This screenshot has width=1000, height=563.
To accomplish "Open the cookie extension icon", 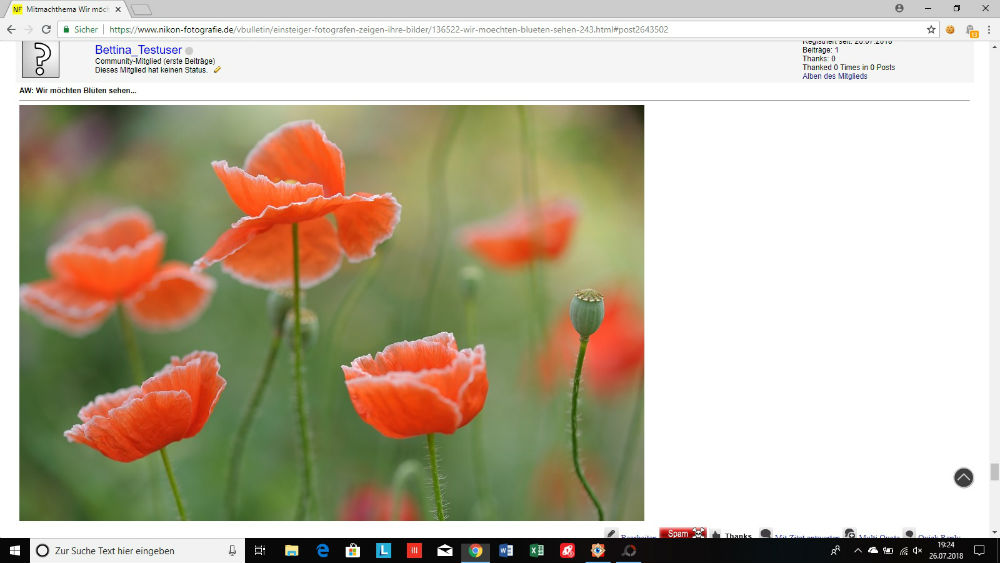I will (x=950, y=29).
